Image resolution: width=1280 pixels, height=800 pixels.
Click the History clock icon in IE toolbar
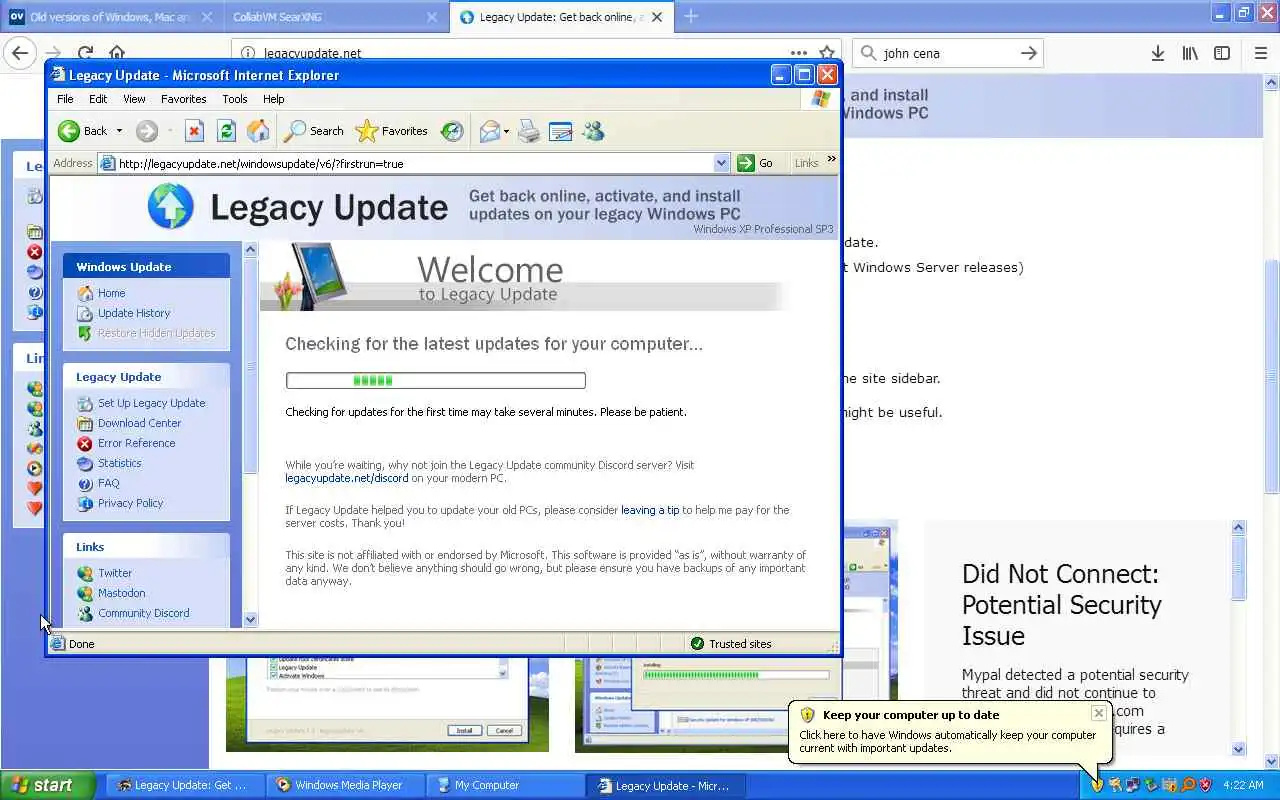point(452,131)
